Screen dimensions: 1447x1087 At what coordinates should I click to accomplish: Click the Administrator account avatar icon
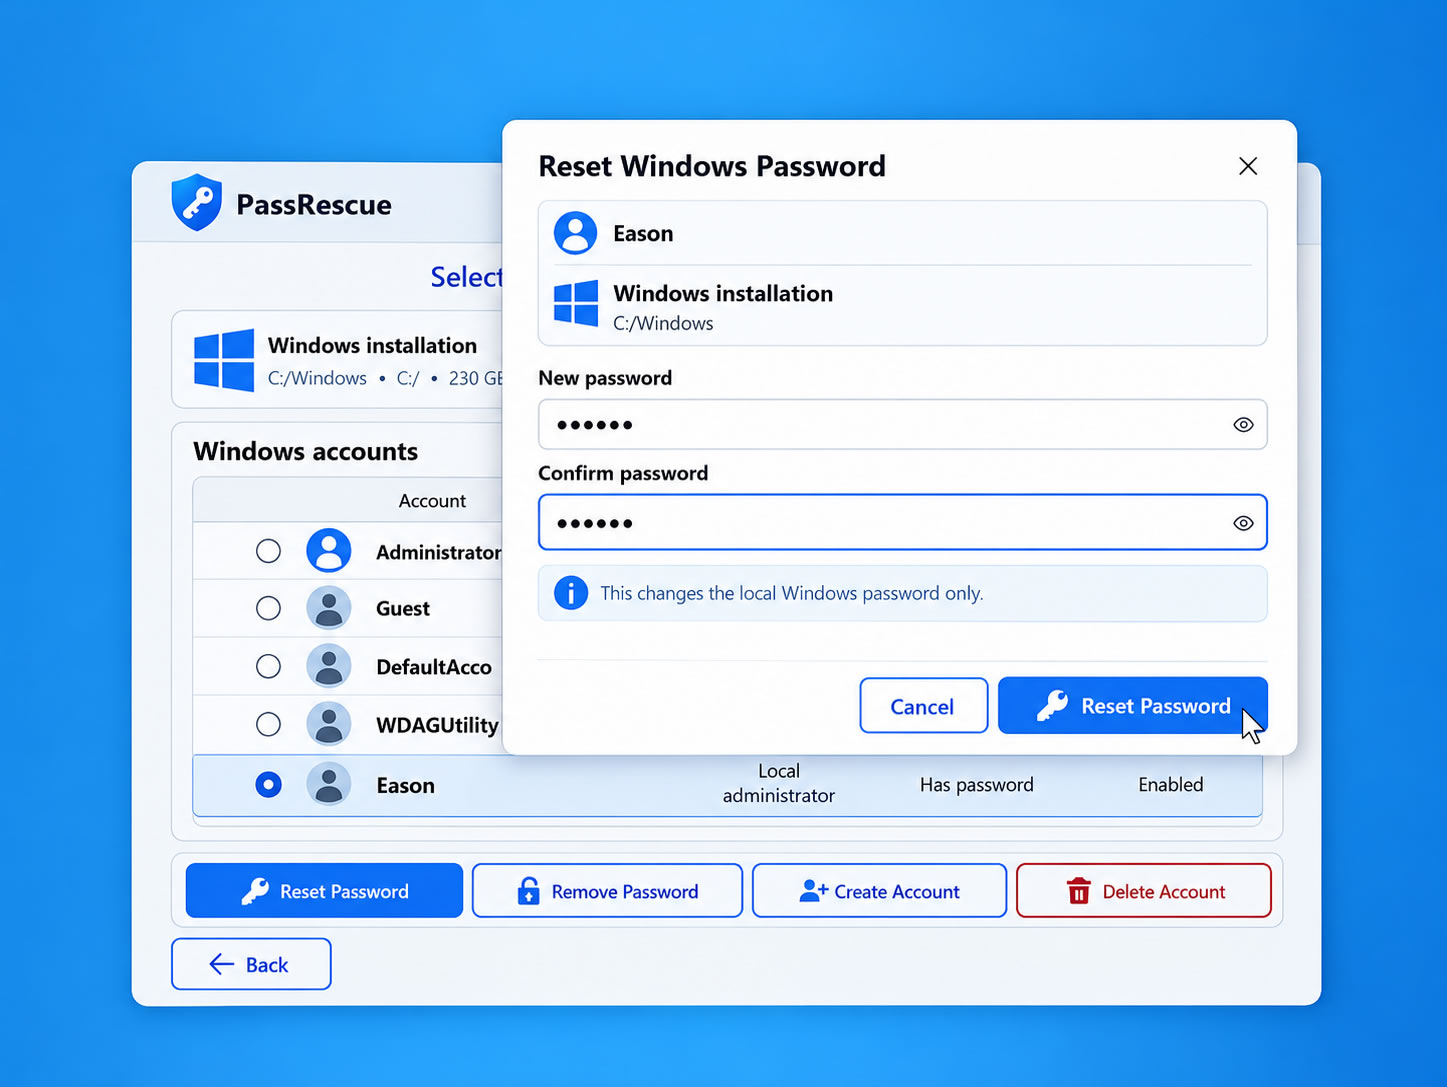(329, 551)
